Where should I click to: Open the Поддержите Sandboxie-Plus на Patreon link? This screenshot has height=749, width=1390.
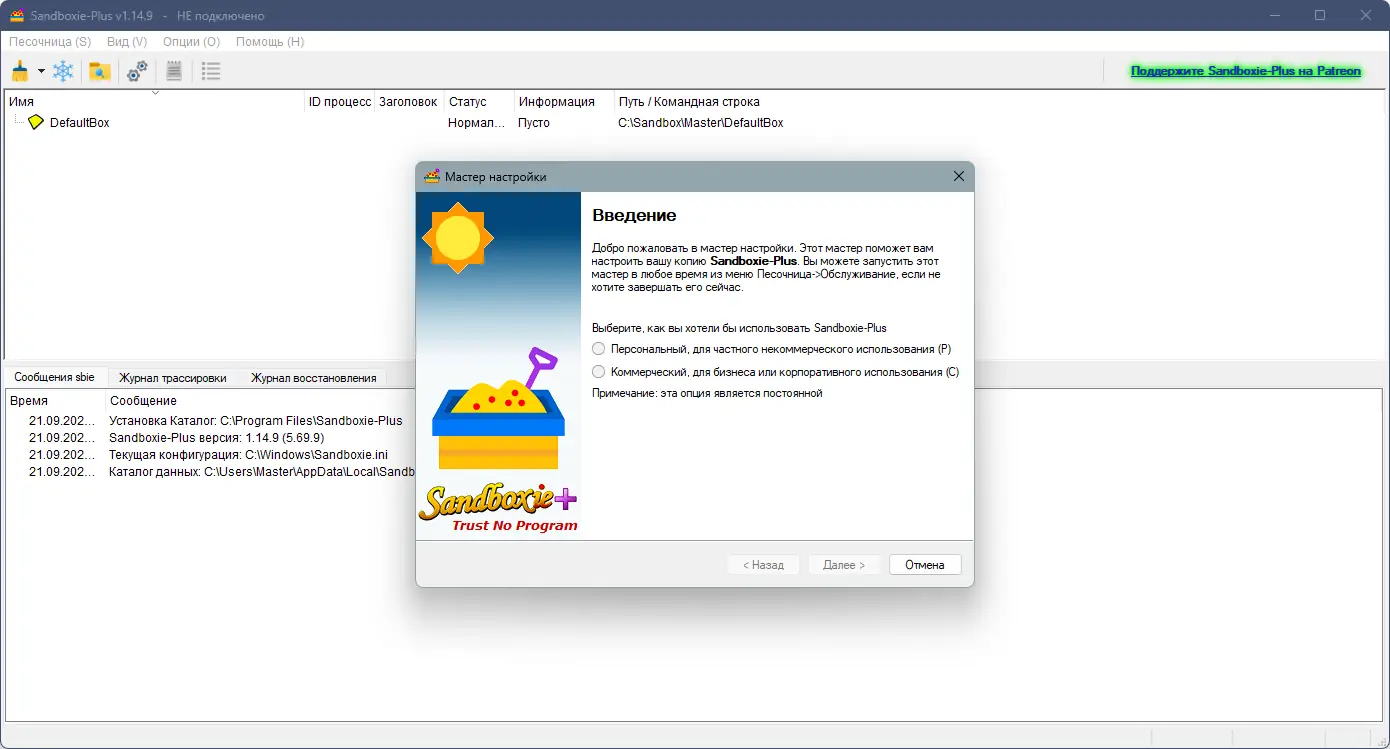pos(1245,71)
